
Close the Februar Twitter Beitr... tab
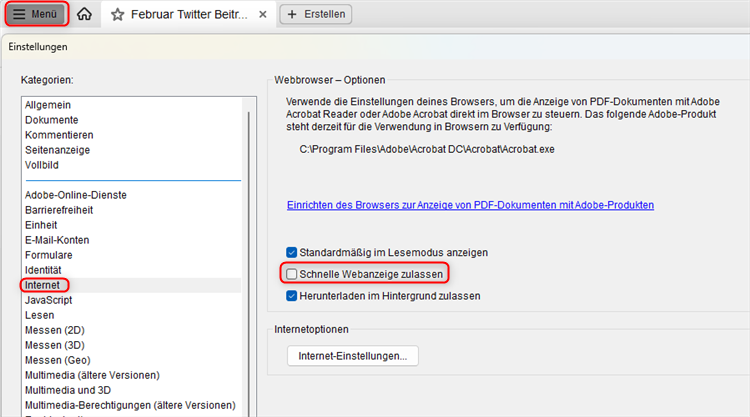coord(263,14)
